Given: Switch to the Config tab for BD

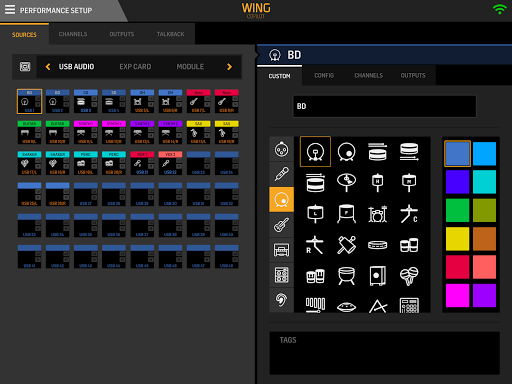Looking at the screenshot, I should coord(324,76).
